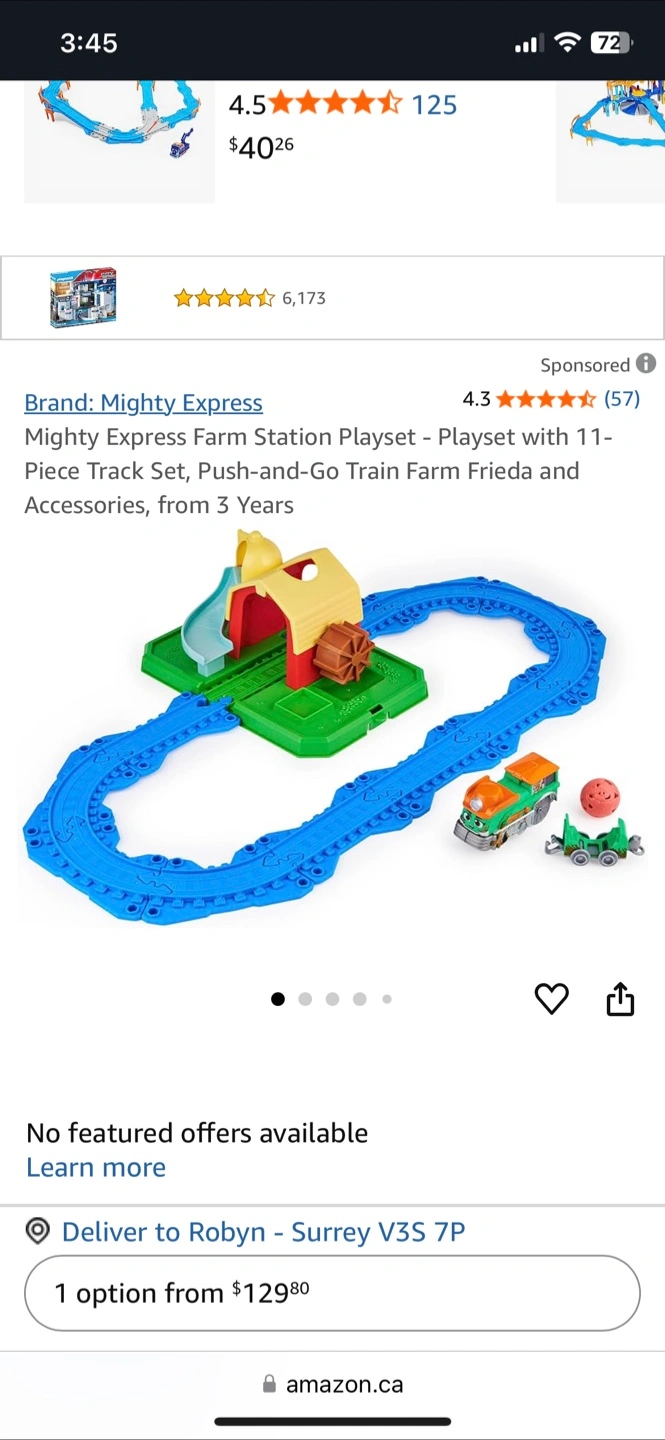This screenshot has width=665, height=1440.
Task: Open the (57) reviews count
Action: click(622, 399)
